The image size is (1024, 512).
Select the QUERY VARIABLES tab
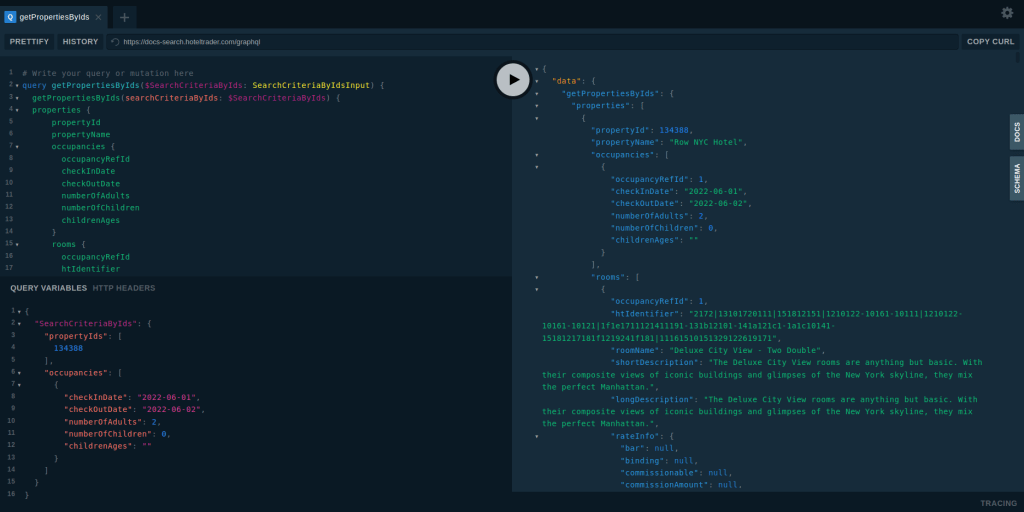[x=48, y=288]
